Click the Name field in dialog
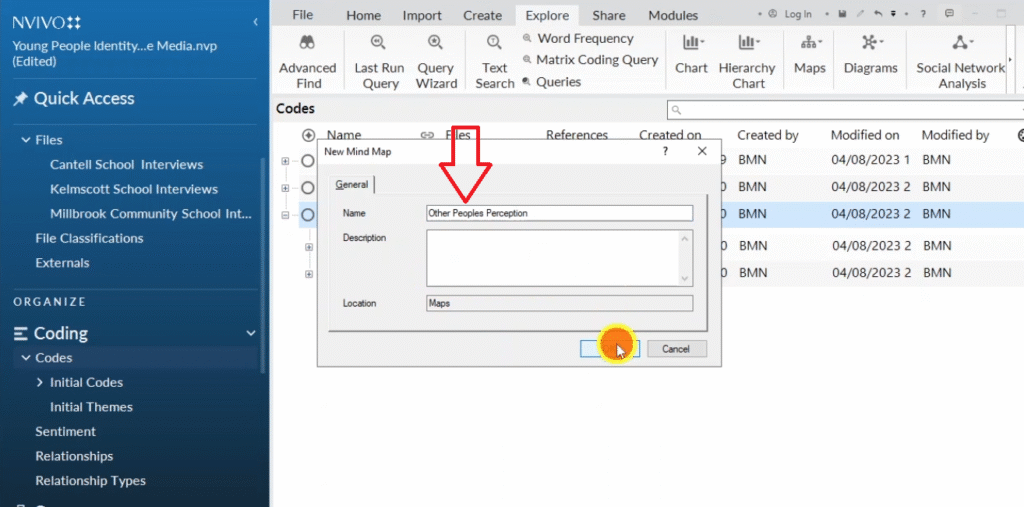 tap(559, 213)
